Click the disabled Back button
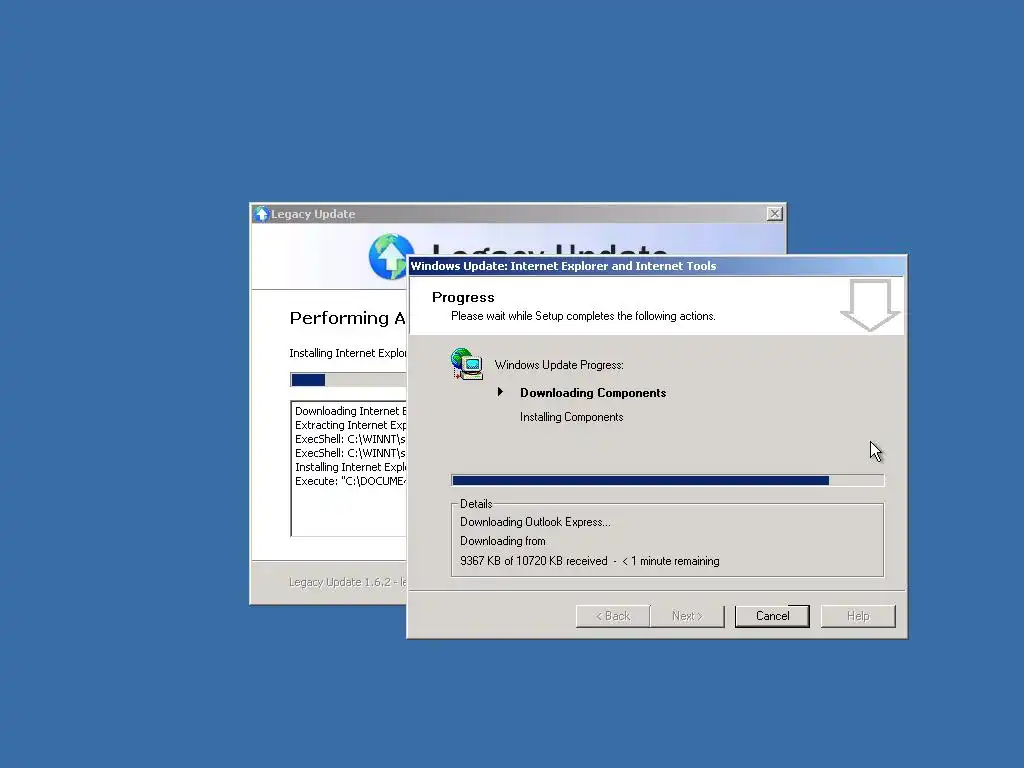Viewport: 1024px width, 768px height. (x=613, y=616)
